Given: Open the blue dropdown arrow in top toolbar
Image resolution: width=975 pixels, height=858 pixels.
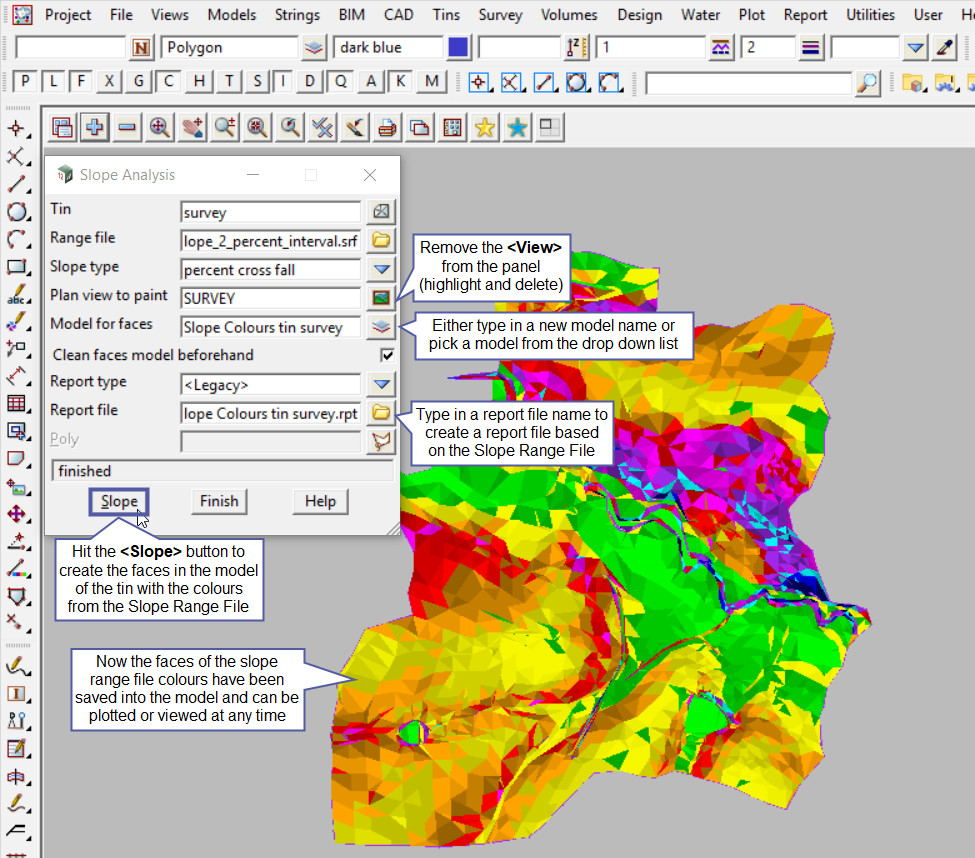Looking at the screenshot, I should coord(916,47).
